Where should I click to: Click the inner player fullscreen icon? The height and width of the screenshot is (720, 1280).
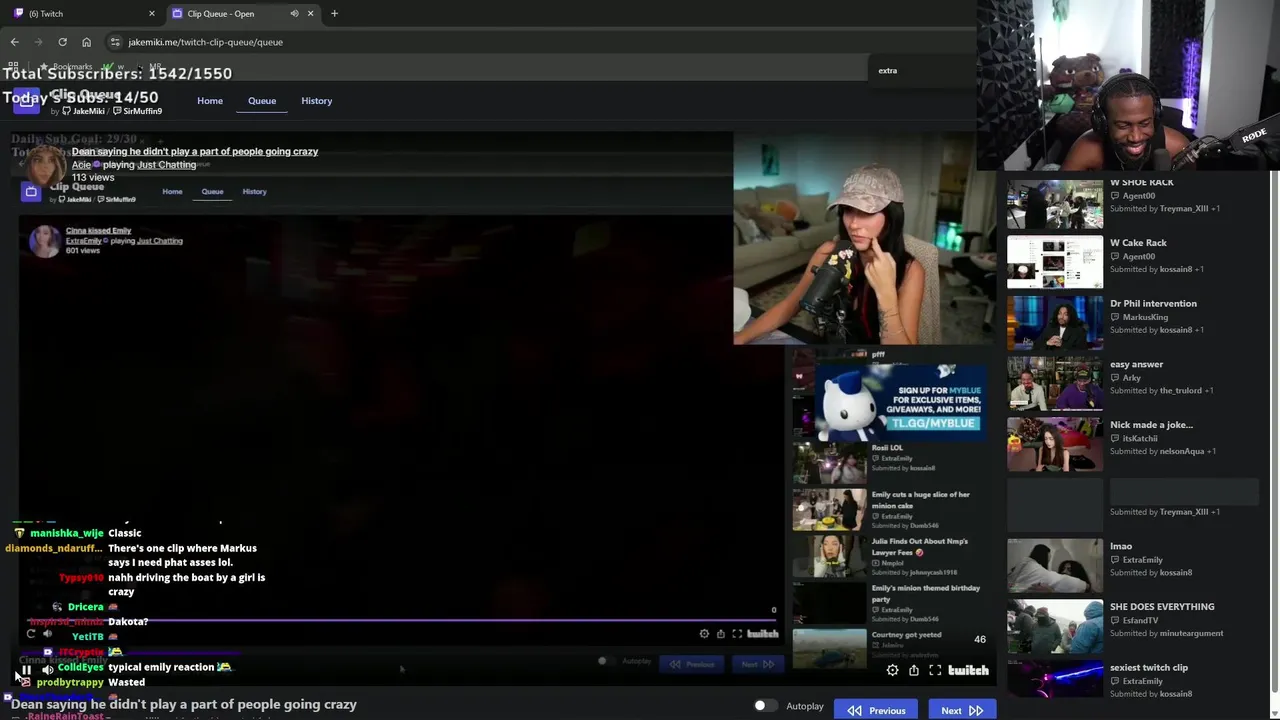coord(737,634)
